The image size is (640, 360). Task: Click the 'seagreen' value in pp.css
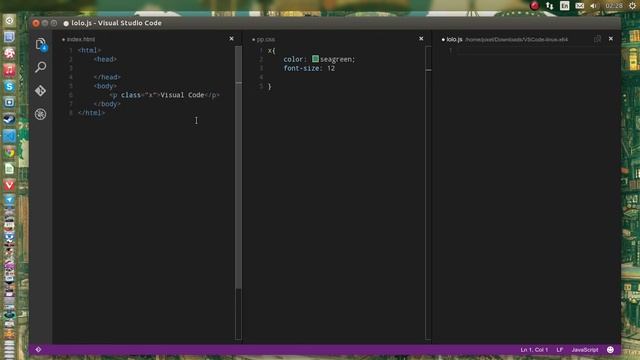[x=336, y=60]
